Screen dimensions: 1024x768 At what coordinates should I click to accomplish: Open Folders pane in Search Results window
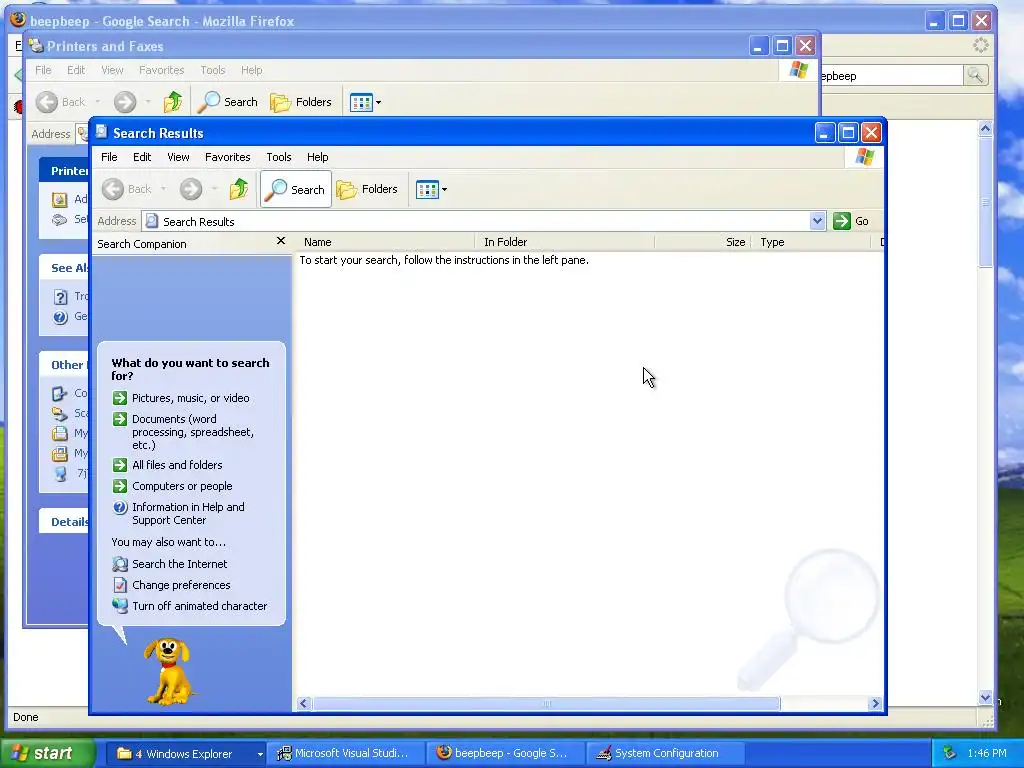click(x=367, y=189)
